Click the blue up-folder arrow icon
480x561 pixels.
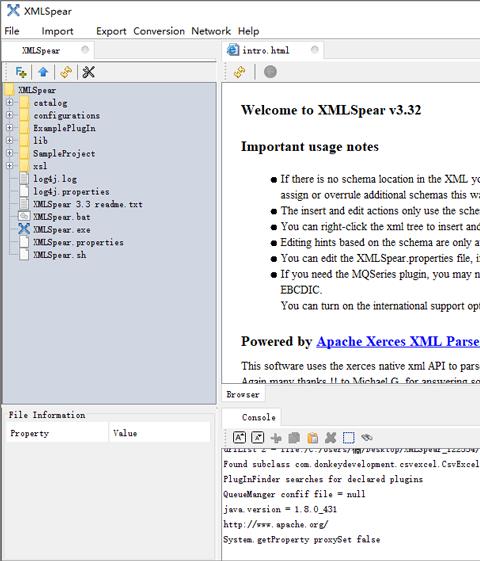pyautogui.click(x=43, y=72)
